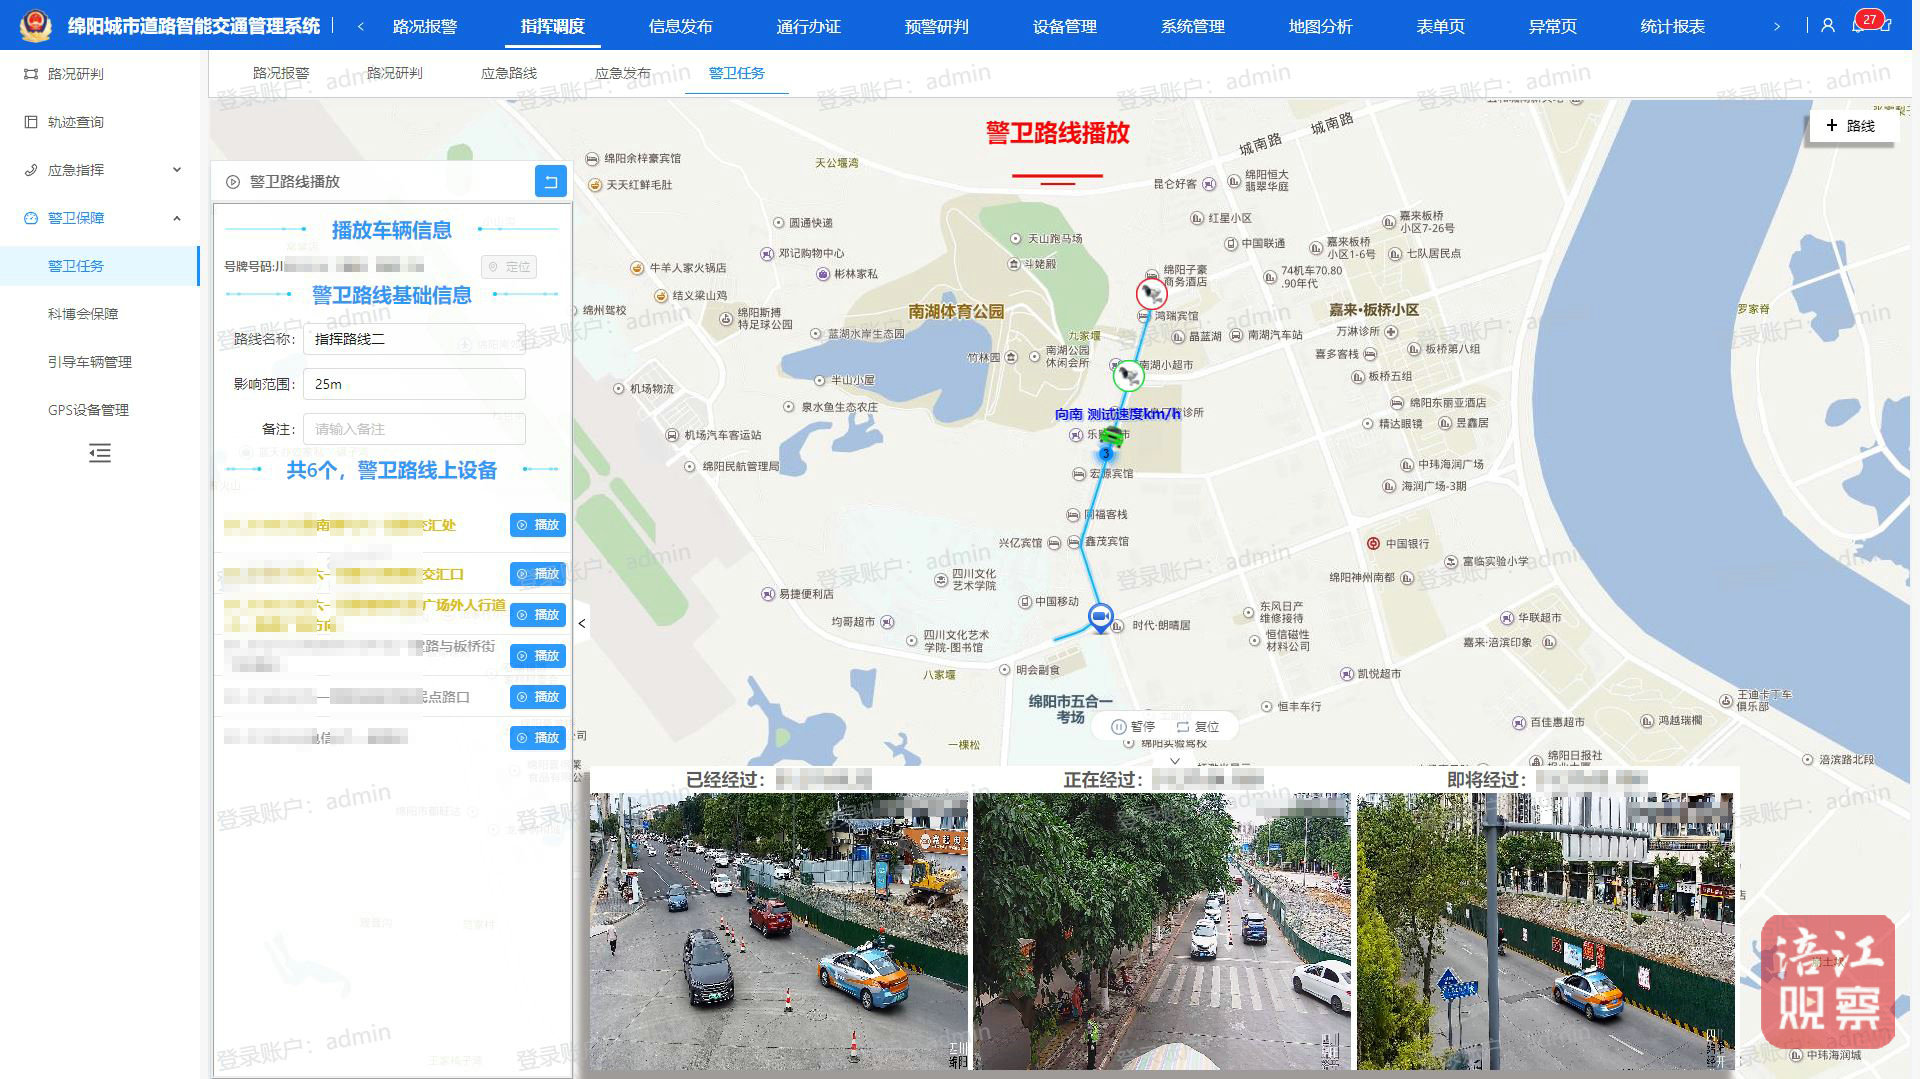Click the red-circled camera marker on map
Screen dimensions: 1920x1079
point(1152,294)
